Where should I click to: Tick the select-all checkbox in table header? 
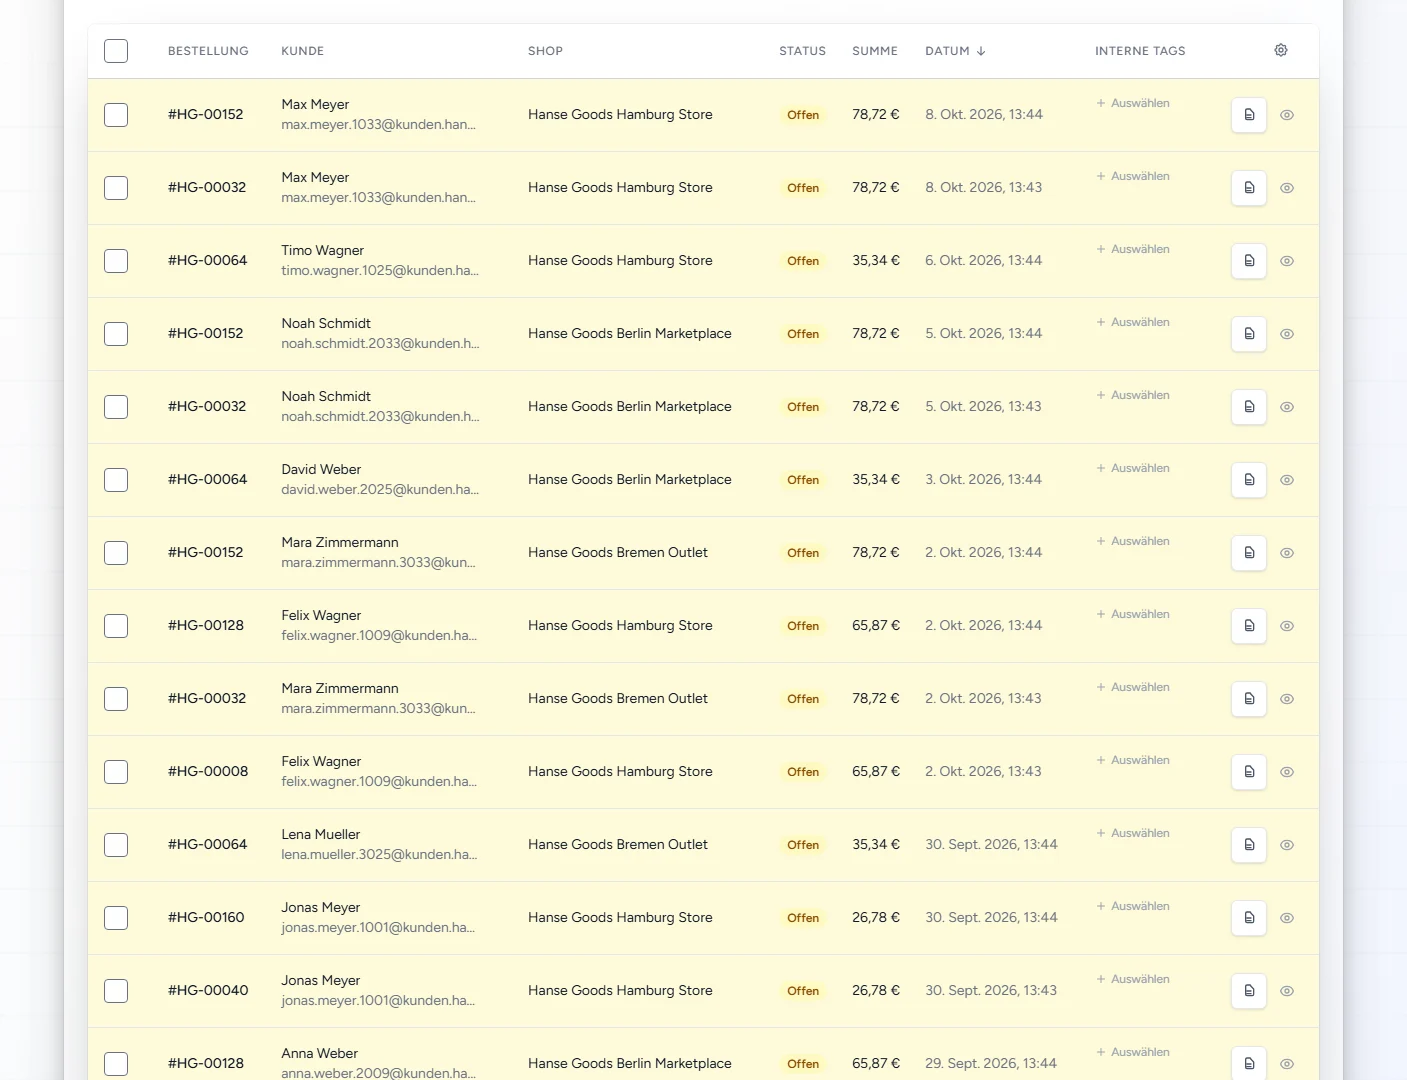(x=116, y=51)
